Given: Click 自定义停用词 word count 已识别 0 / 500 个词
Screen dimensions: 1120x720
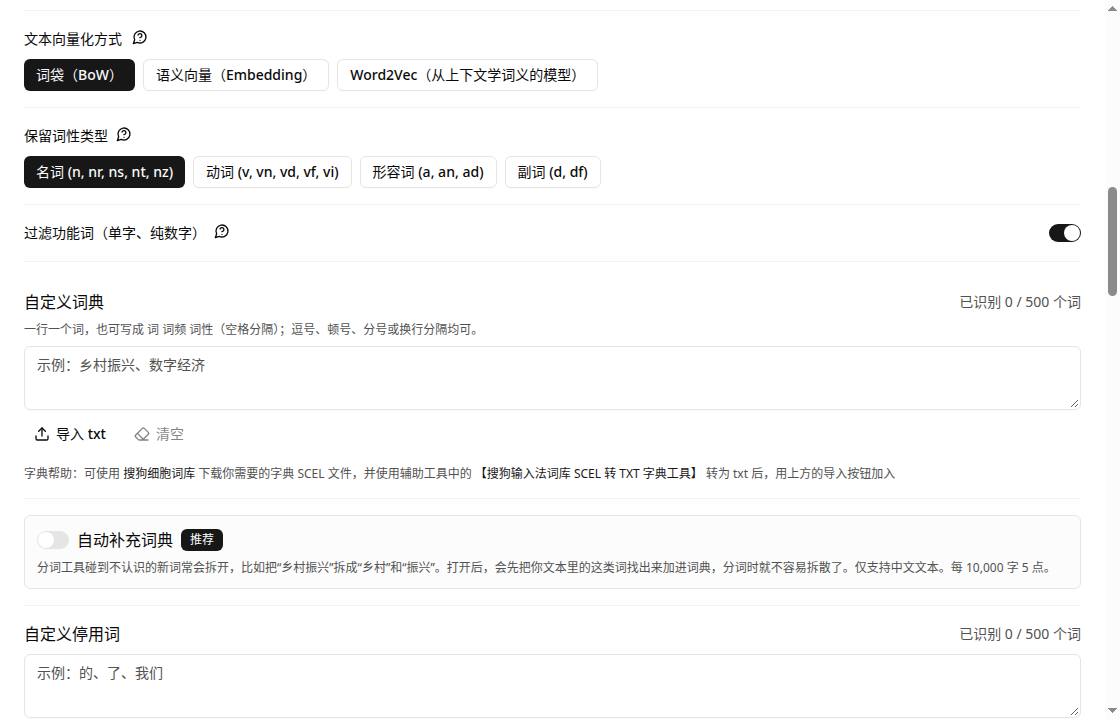Looking at the screenshot, I should 1020,634.
